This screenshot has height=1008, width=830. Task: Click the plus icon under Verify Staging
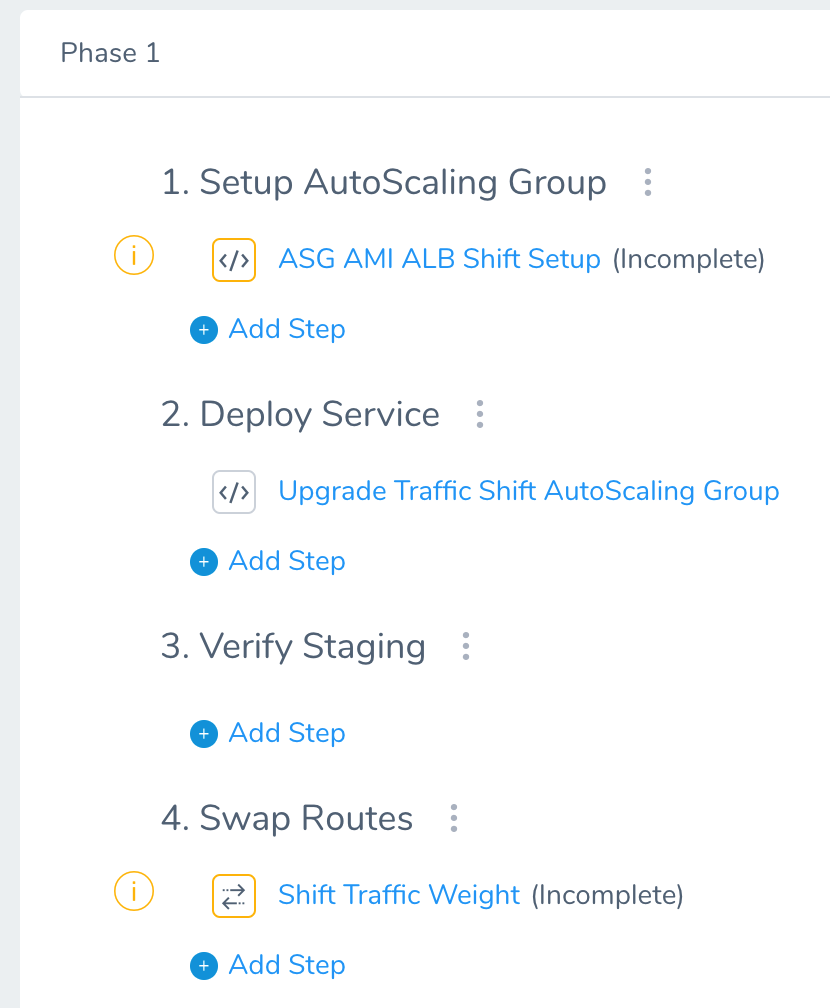(x=204, y=734)
